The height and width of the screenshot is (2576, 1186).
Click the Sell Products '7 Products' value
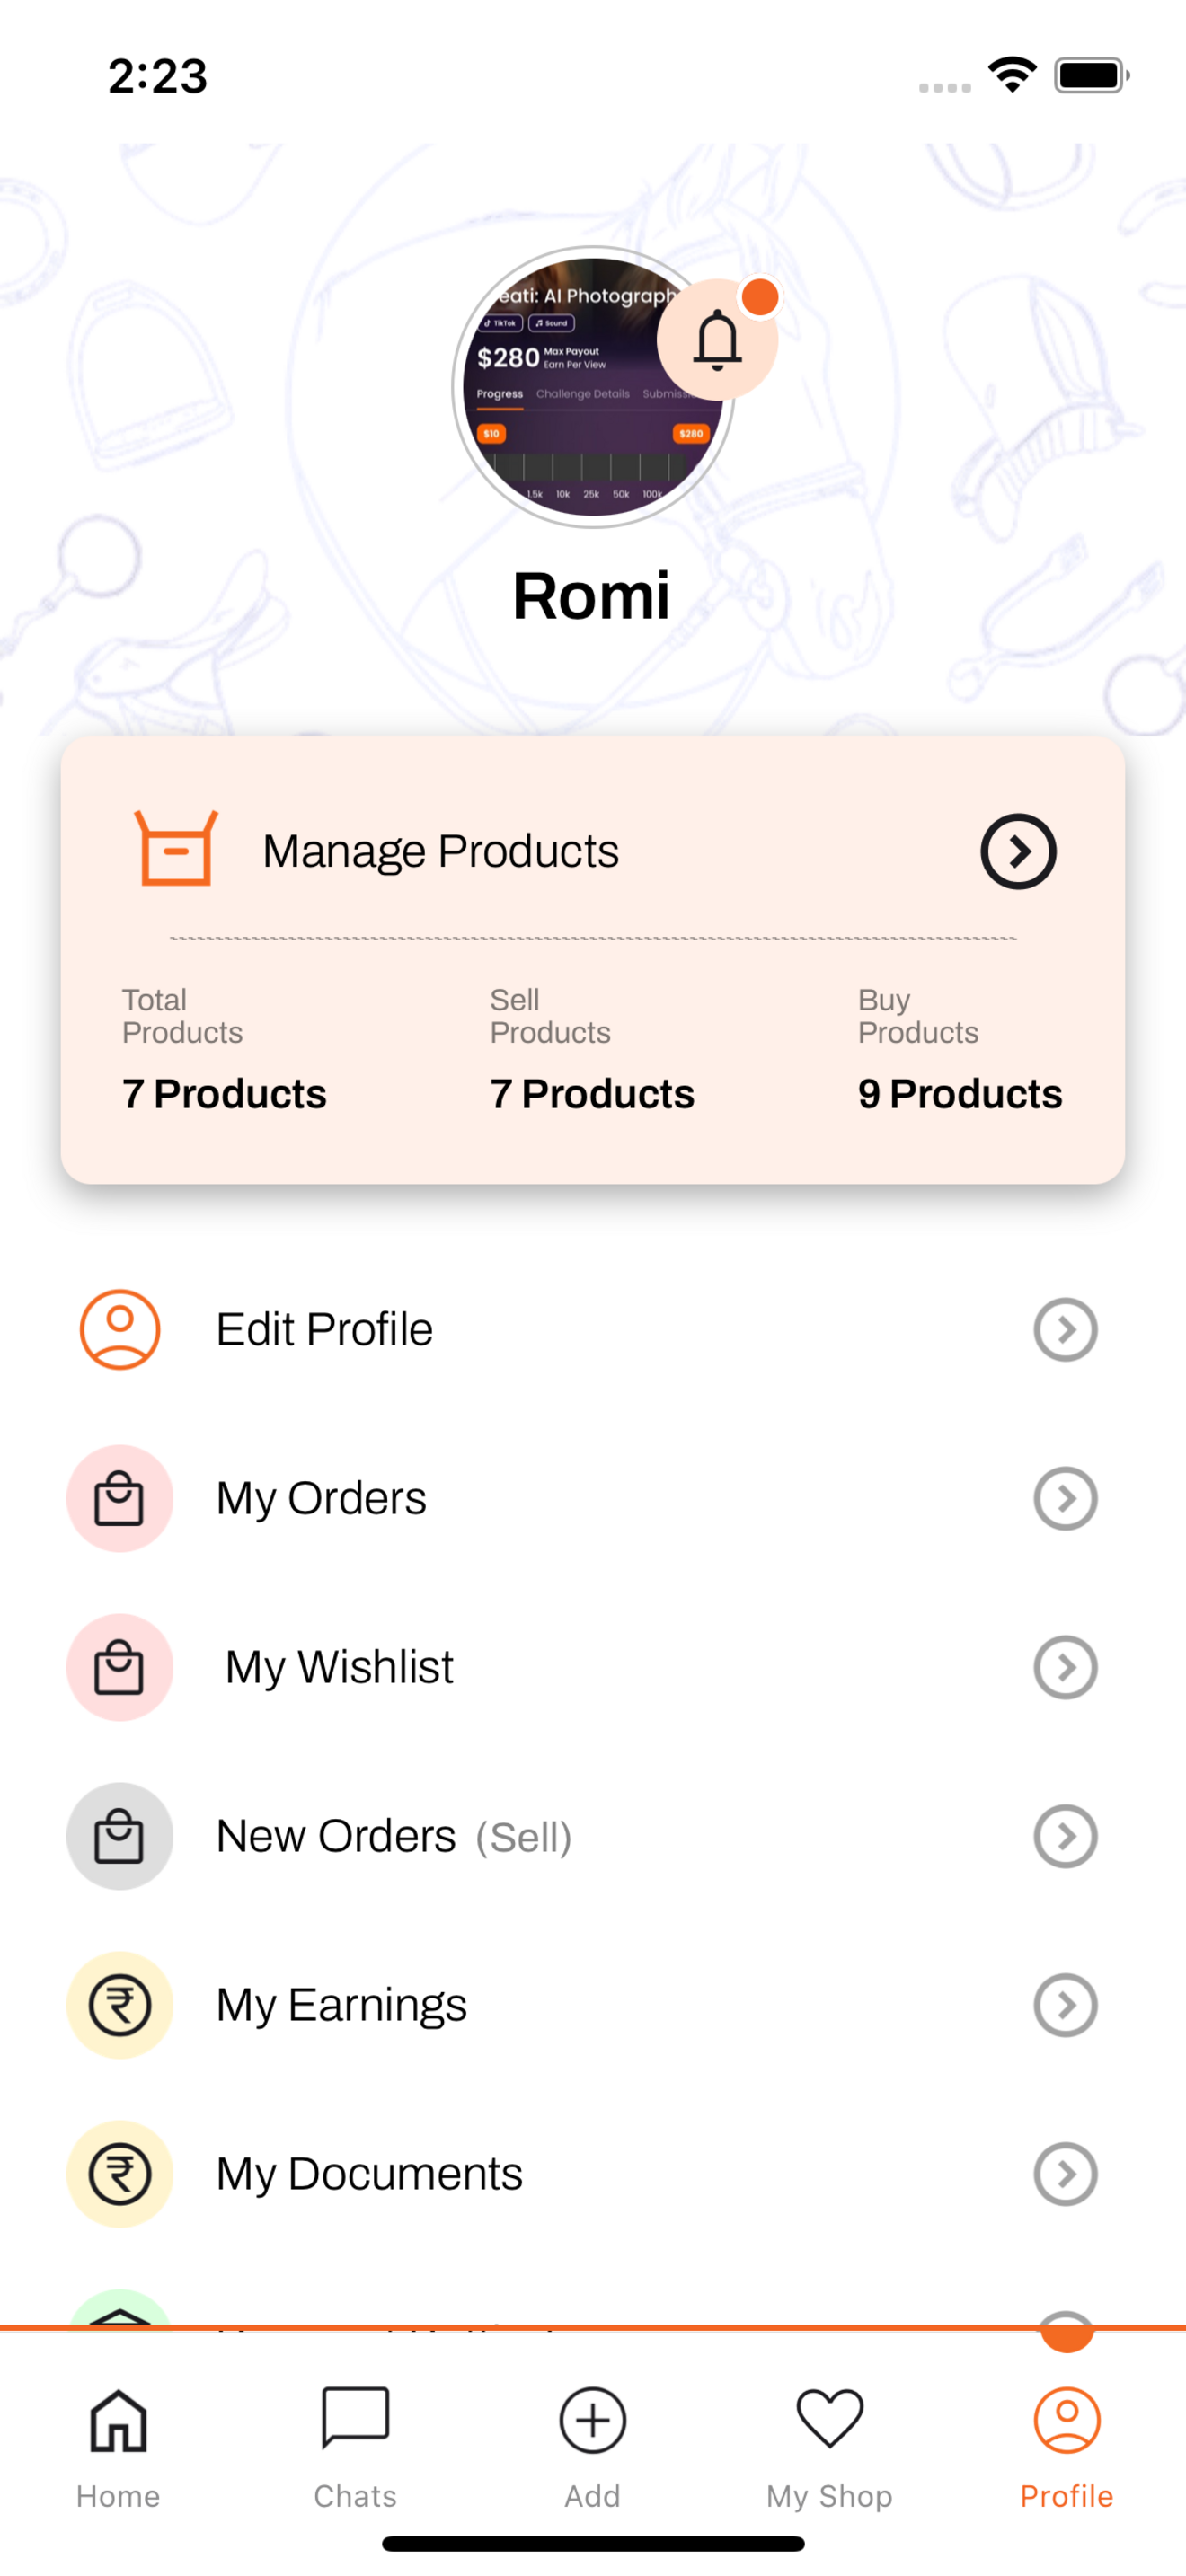pos(592,1094)
